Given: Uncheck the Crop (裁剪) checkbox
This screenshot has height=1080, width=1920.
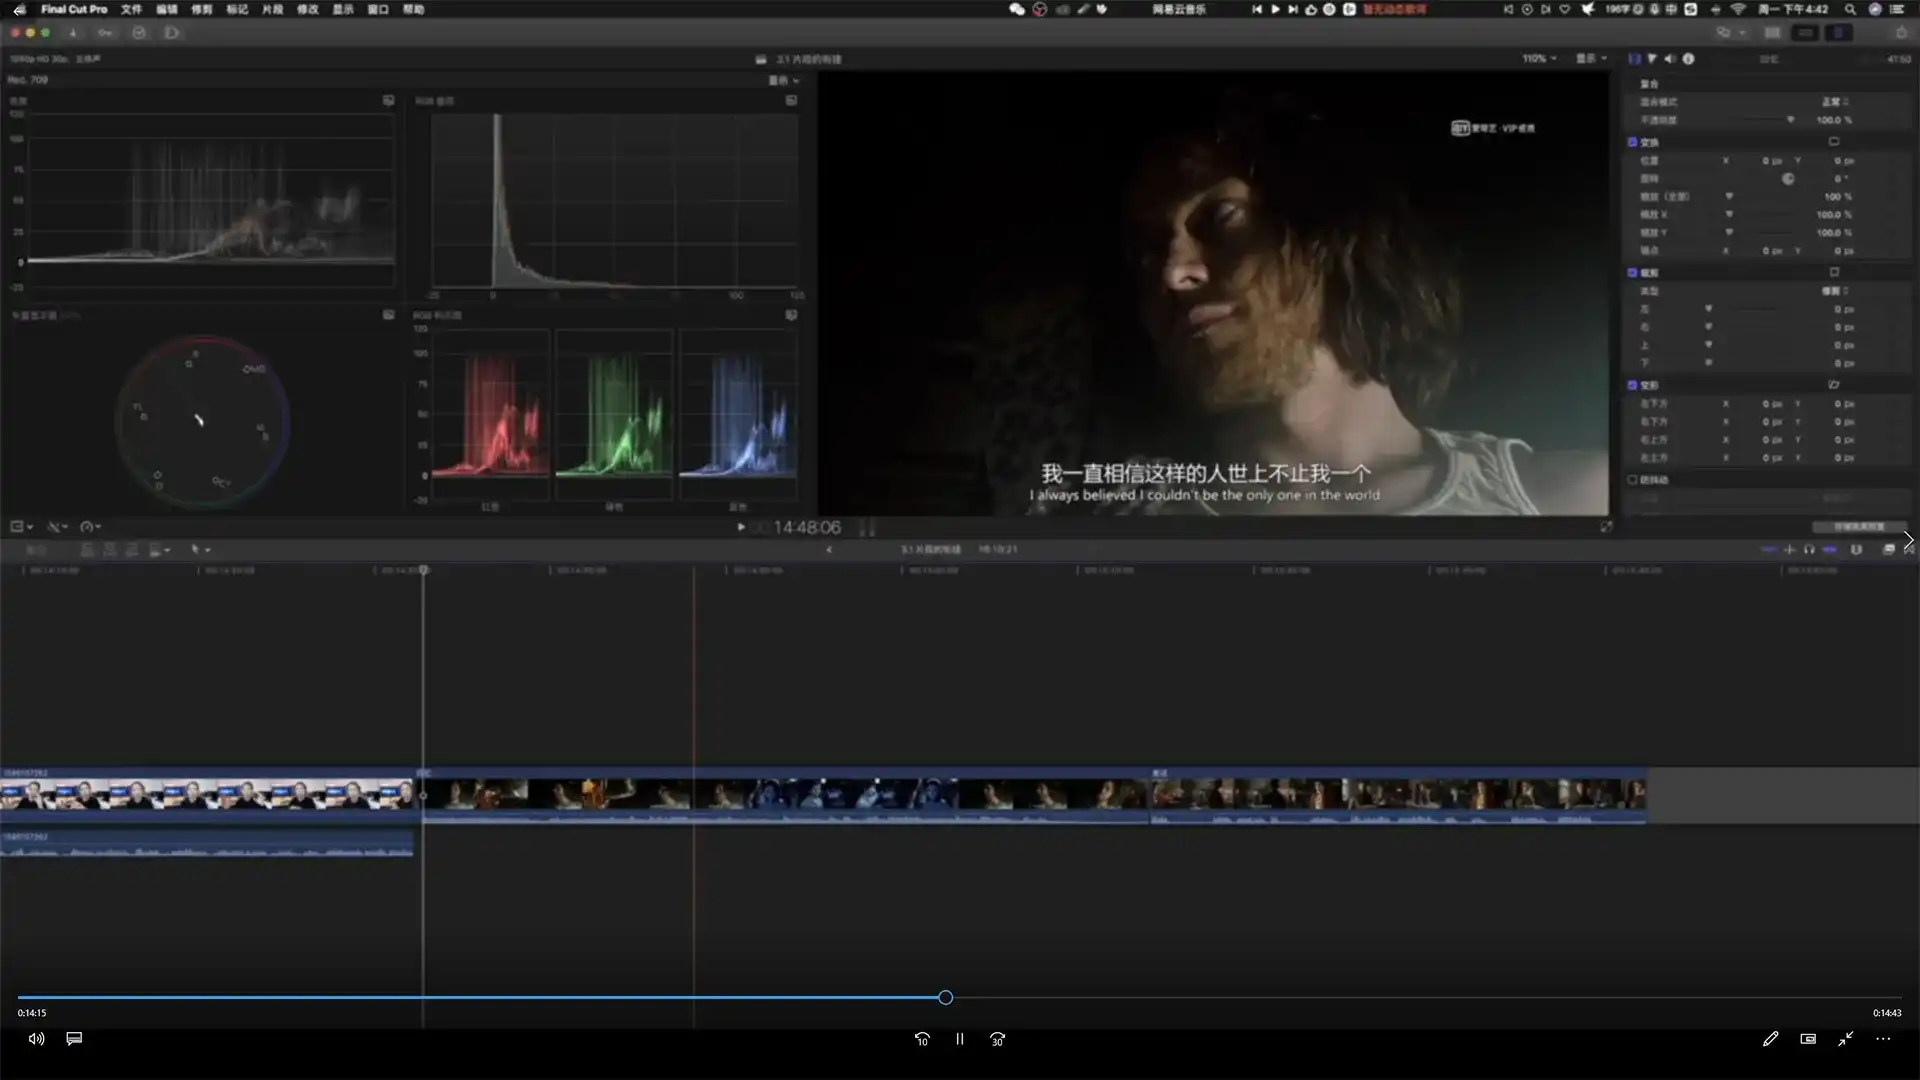Looking at the screenshot, I should [x=1633, y=272].
